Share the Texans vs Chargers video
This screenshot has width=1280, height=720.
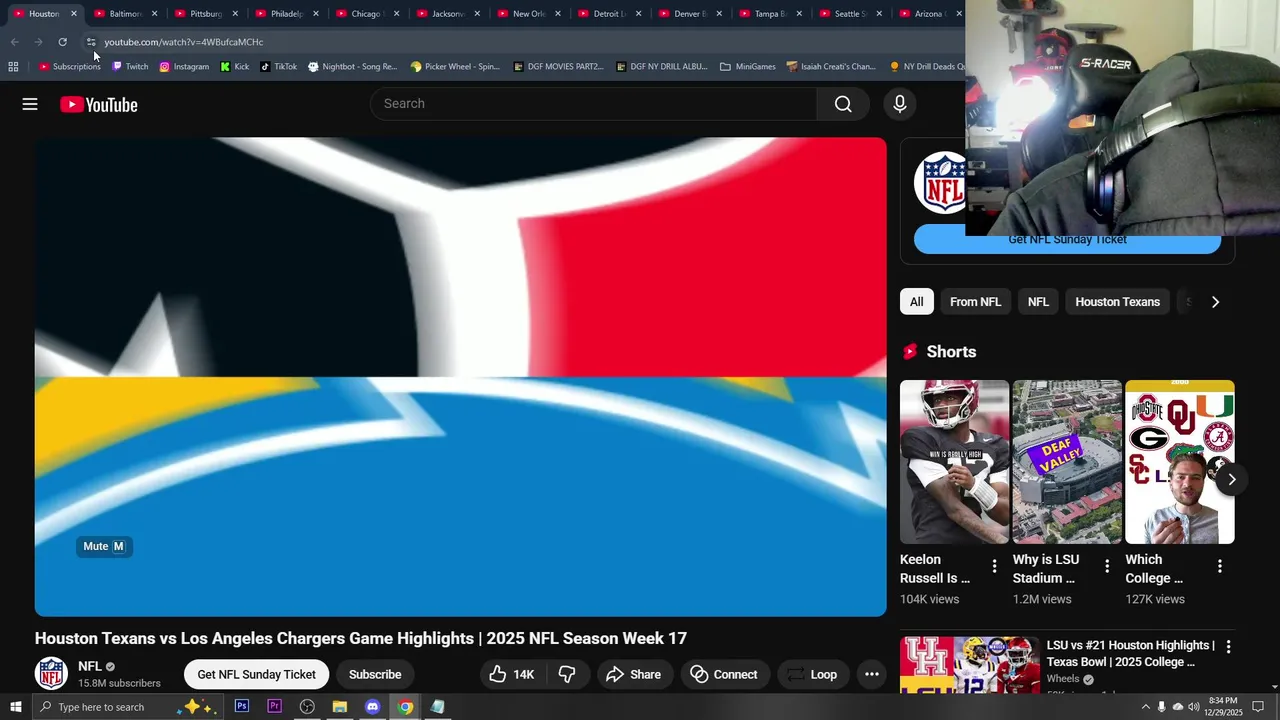pyautogui.click(x=633, y=674)
